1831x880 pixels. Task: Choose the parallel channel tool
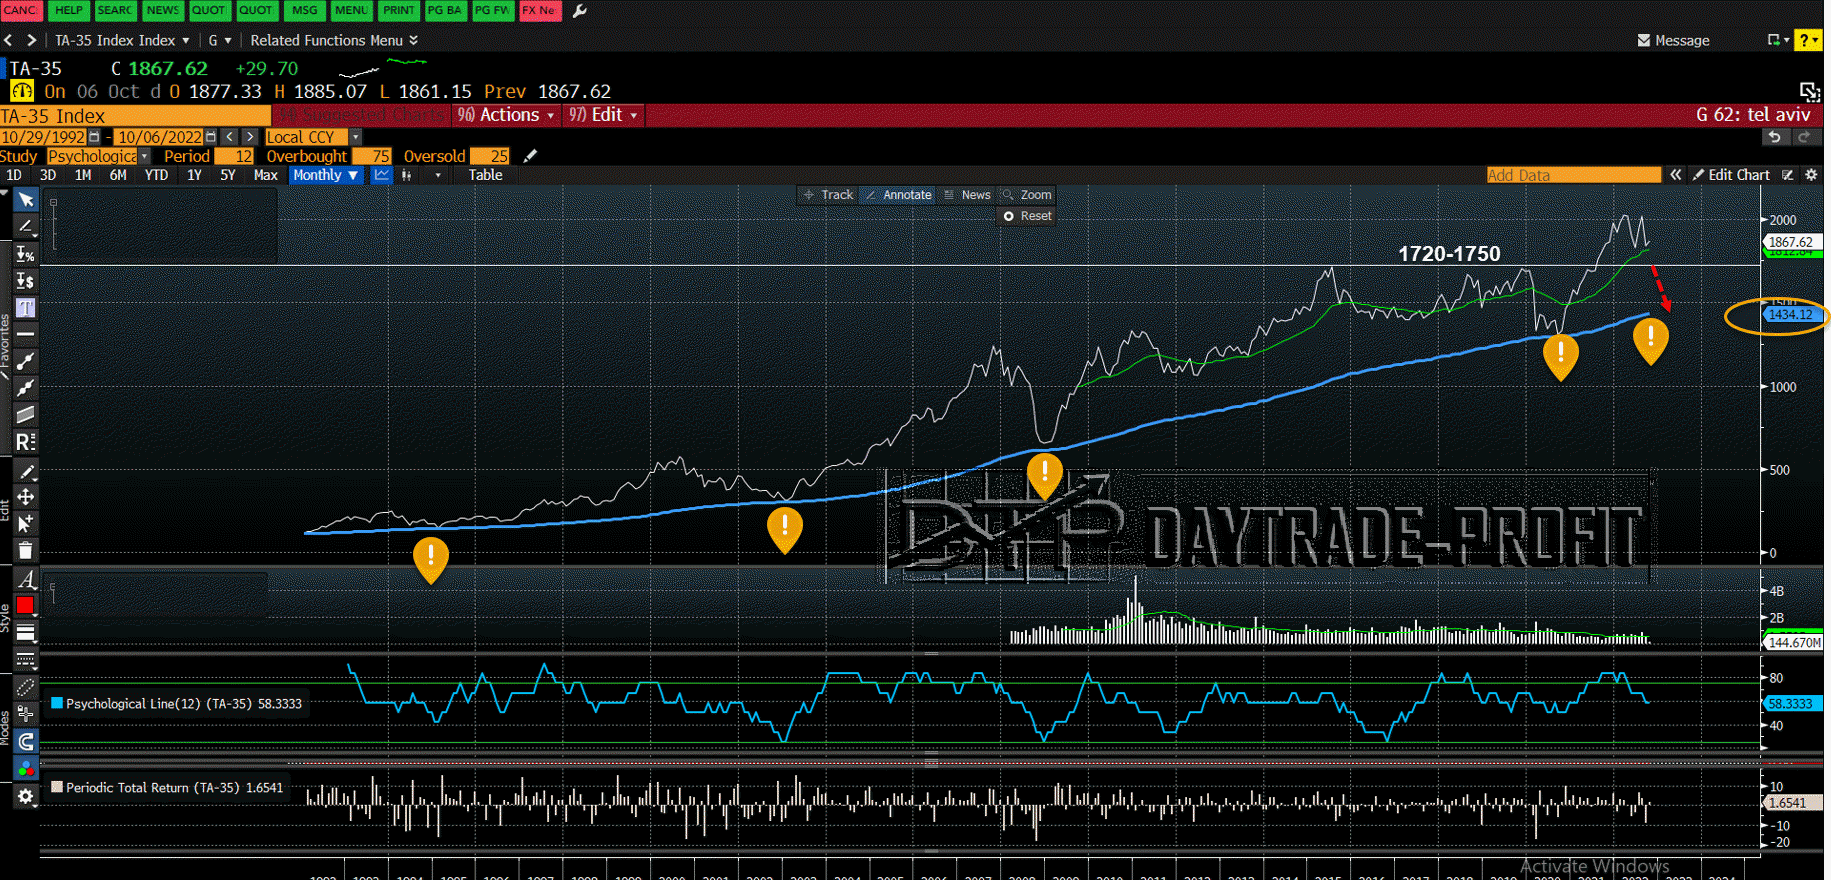26,414
